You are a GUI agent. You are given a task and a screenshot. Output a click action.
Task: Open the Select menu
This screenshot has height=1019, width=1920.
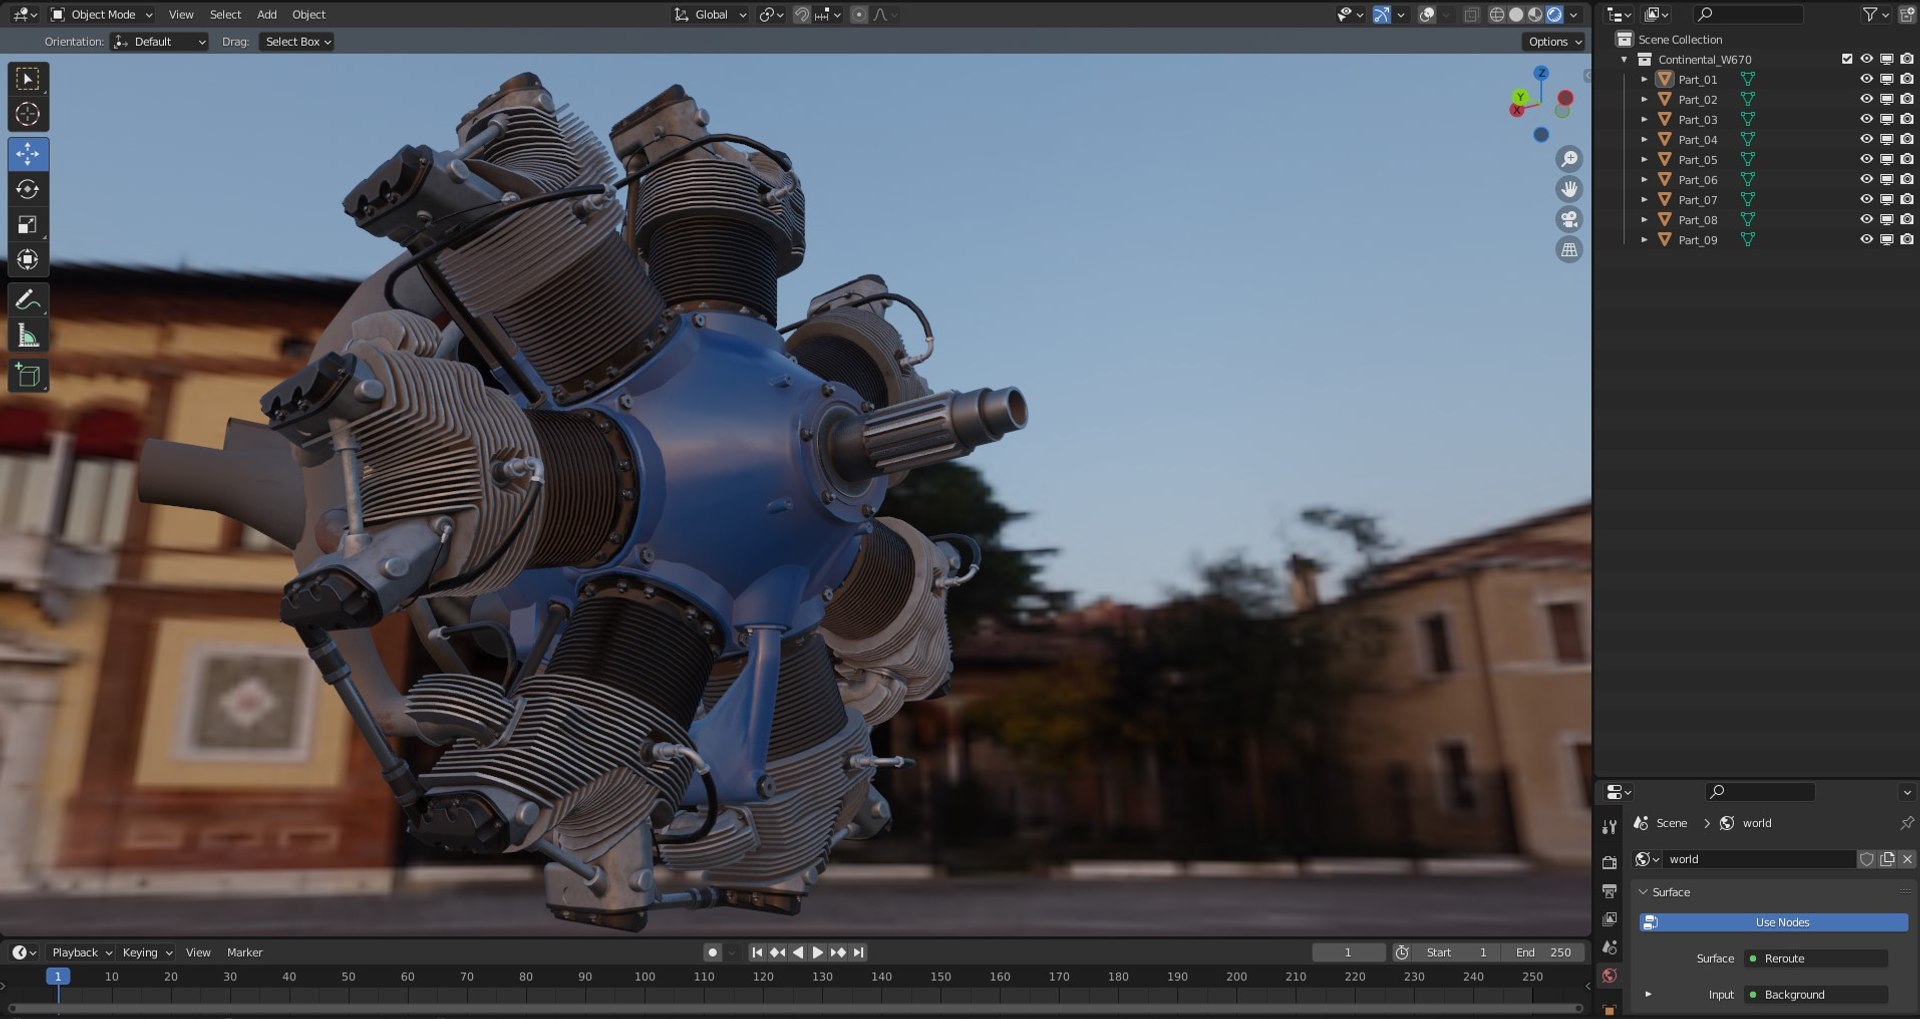click(225, 15)
